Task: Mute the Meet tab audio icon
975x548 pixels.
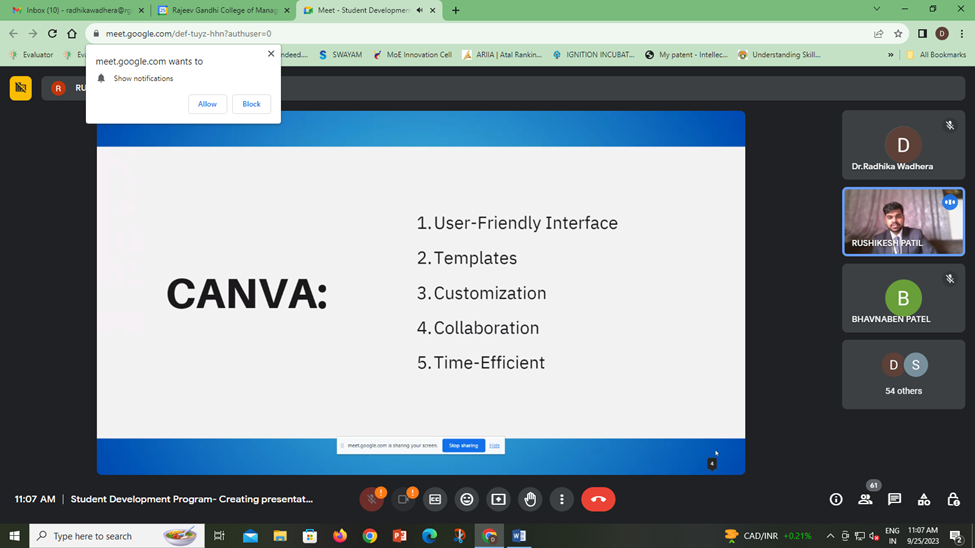Action: tap(420, 10)
